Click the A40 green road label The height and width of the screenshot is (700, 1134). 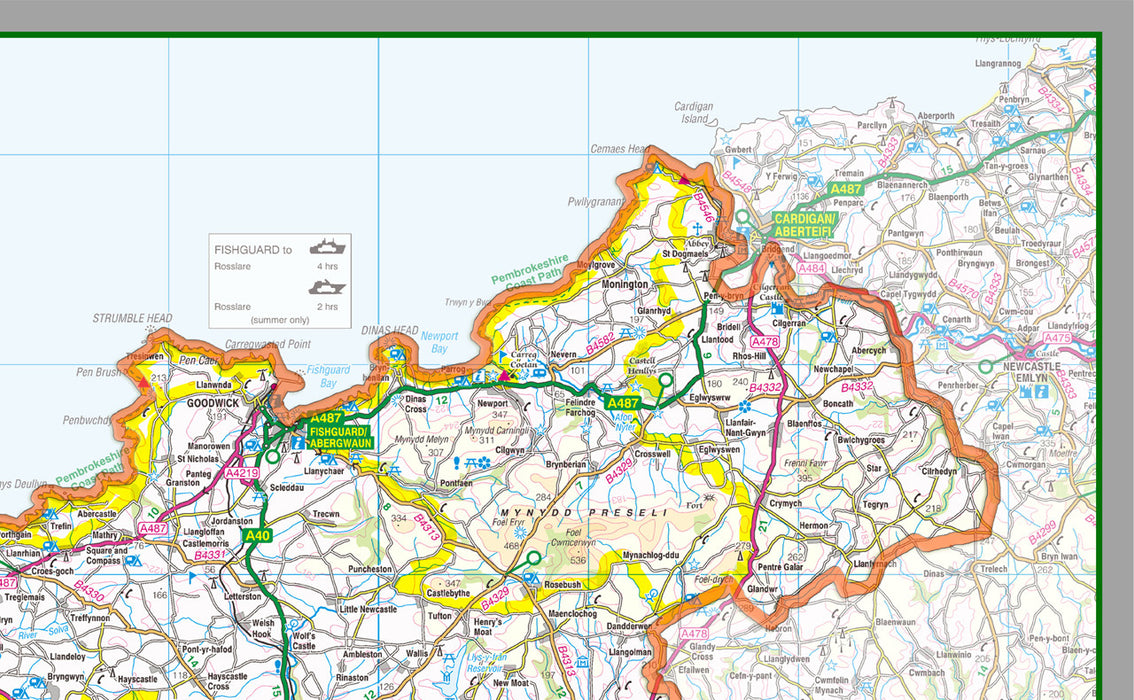pyautogui.click(x=257, y=536)
